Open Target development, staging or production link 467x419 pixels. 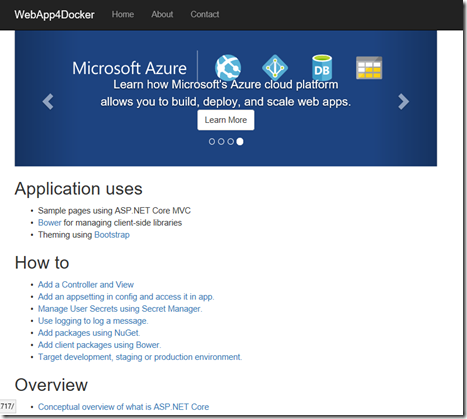coord(140,357)
